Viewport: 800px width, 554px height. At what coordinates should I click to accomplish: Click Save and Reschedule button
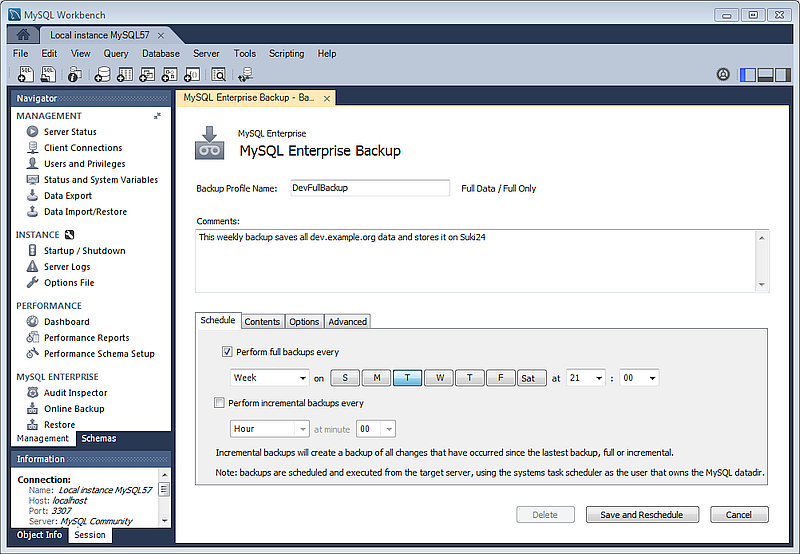[x=642, y=515]
